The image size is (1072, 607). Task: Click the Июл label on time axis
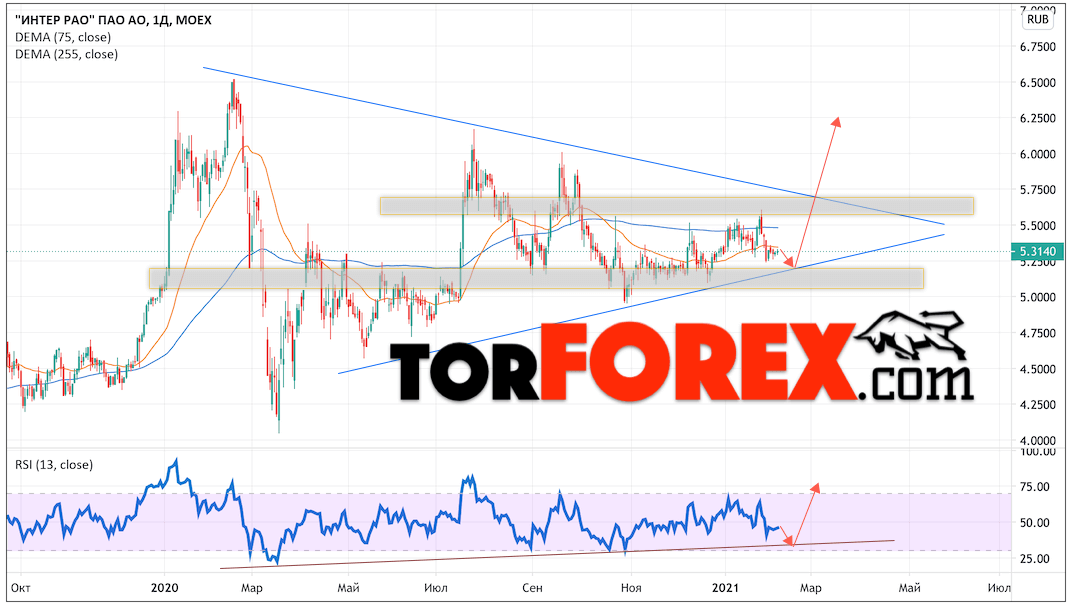point(436,588)
